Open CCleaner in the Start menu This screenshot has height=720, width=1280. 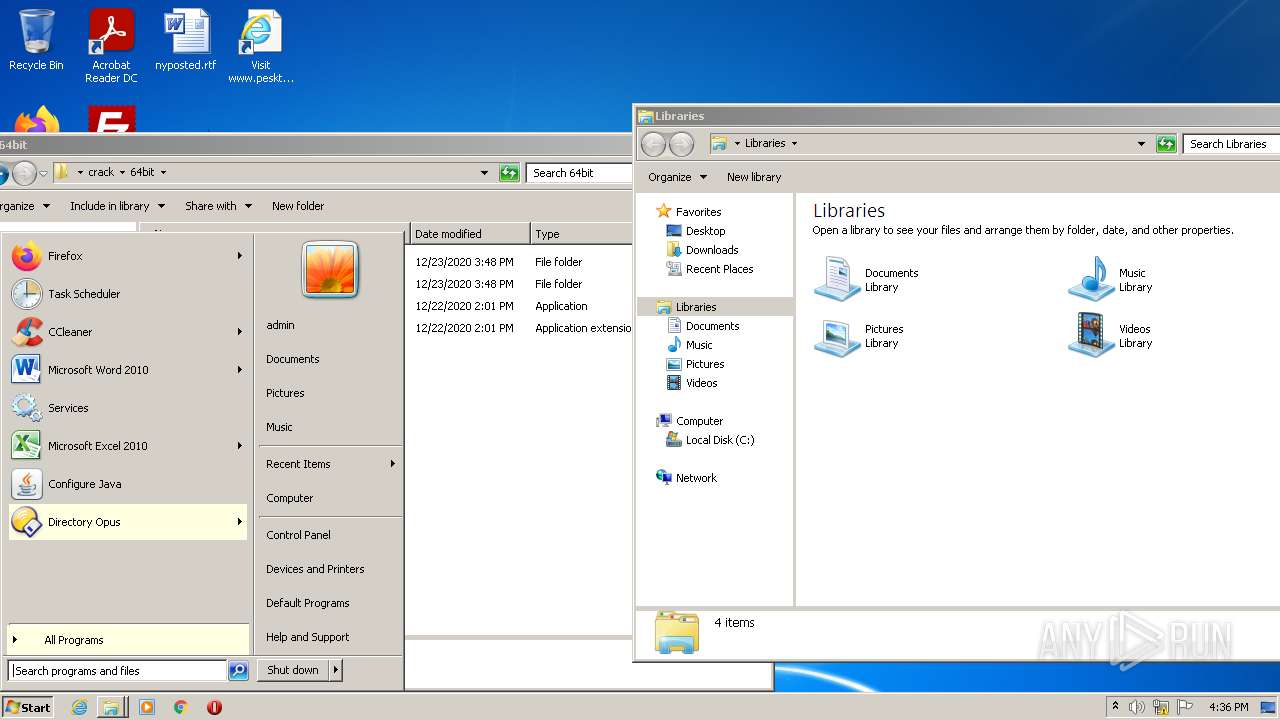[x=127, y=332]
